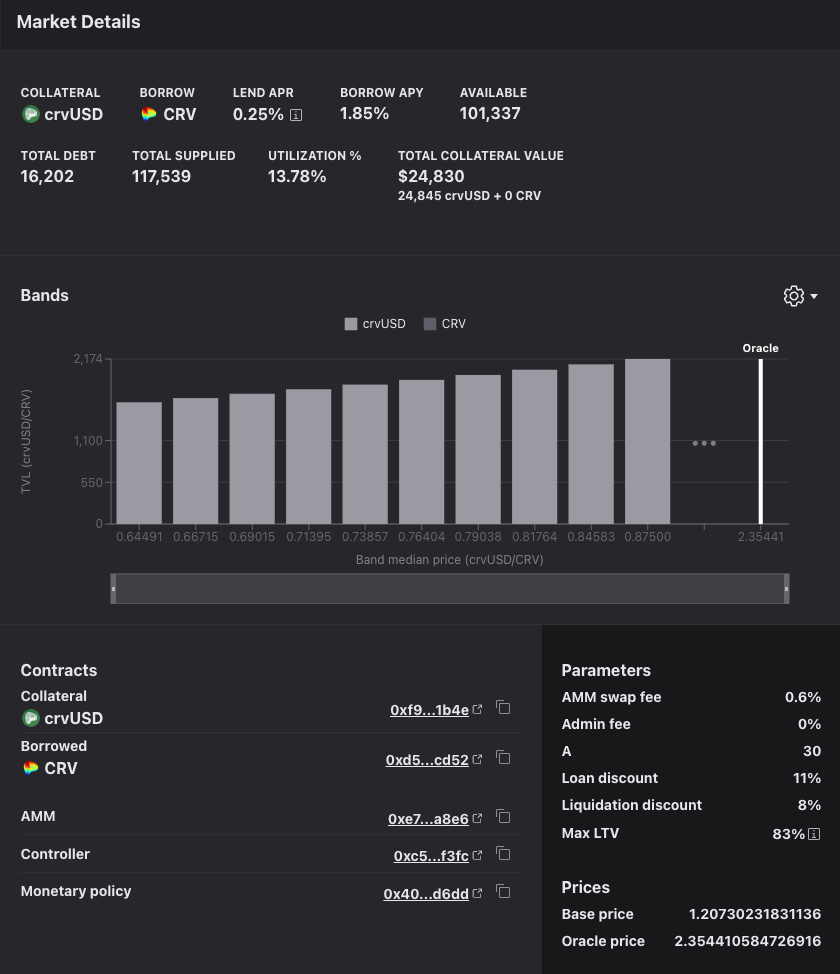Click the crvUSD icon in Contracts section
The image size is (840, 974).
click(30, 718)
